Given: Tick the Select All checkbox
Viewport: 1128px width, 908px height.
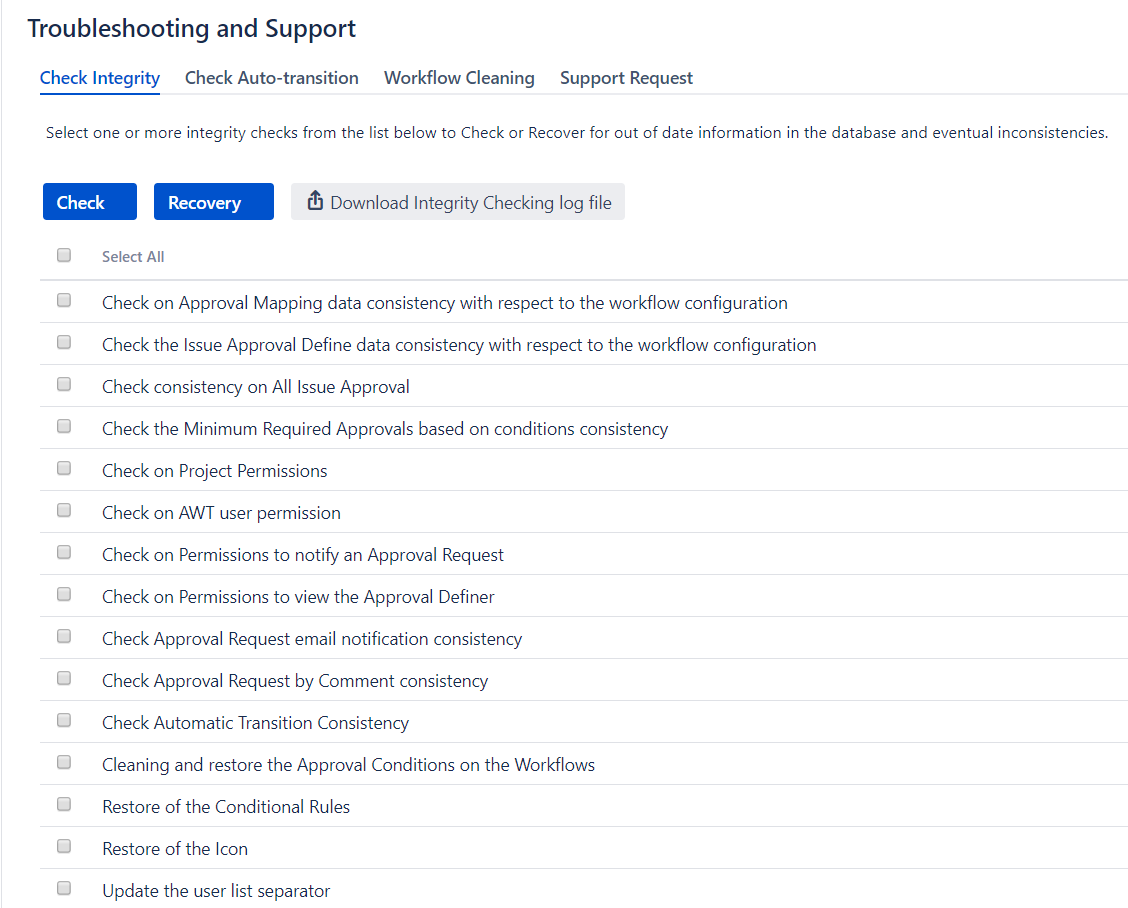Looking at the screenshot, I should 64,256.
